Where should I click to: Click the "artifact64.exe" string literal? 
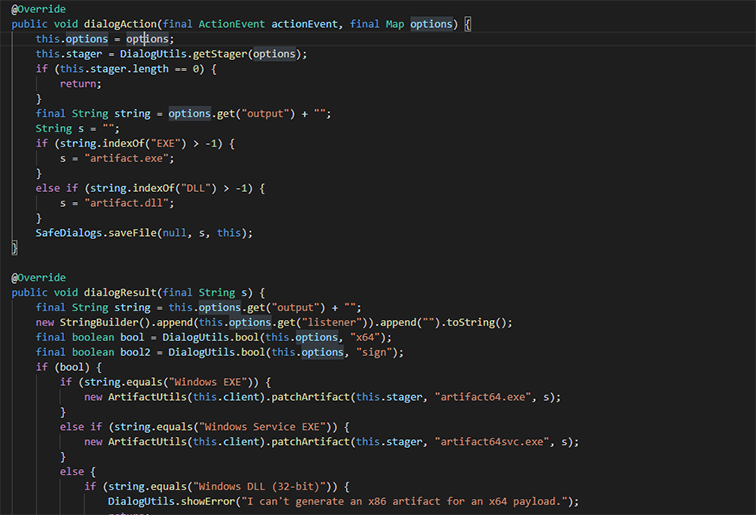click(x=483, y=397)
